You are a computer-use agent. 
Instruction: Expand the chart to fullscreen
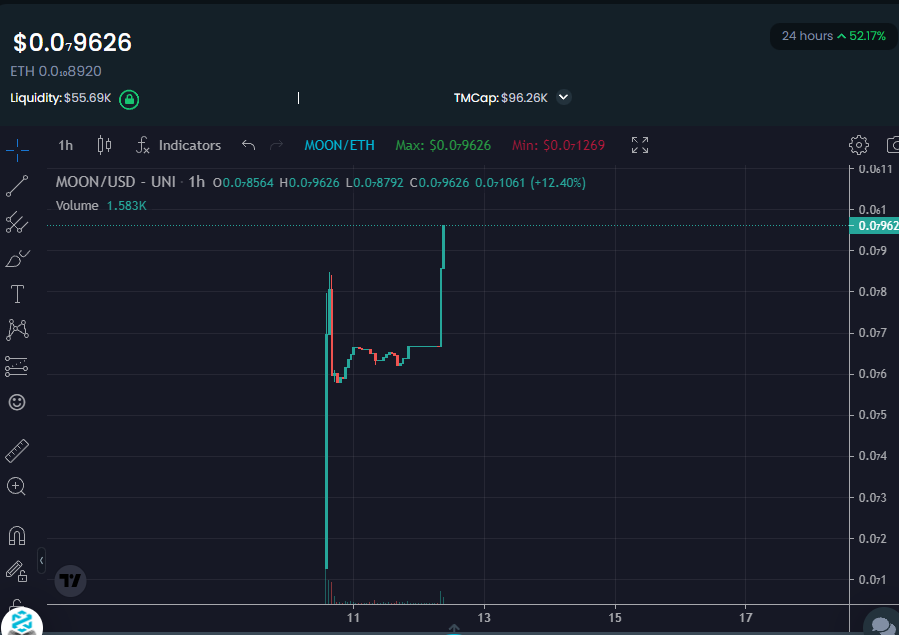640,145
